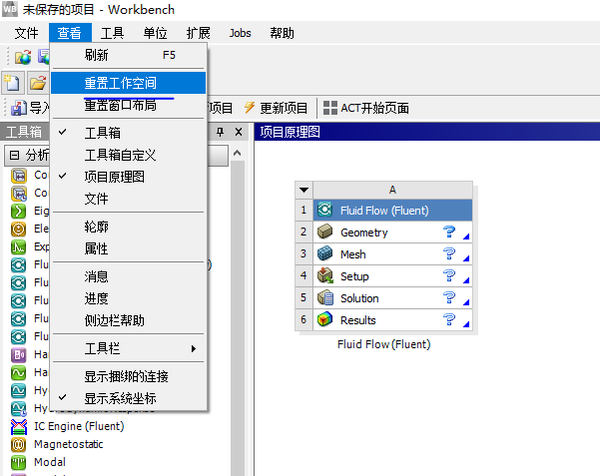Image resolution: width=600 pixels, height=476 pixels.
Task: Click the Ele toolbox item icon
Action: click(x=18, y=229)
